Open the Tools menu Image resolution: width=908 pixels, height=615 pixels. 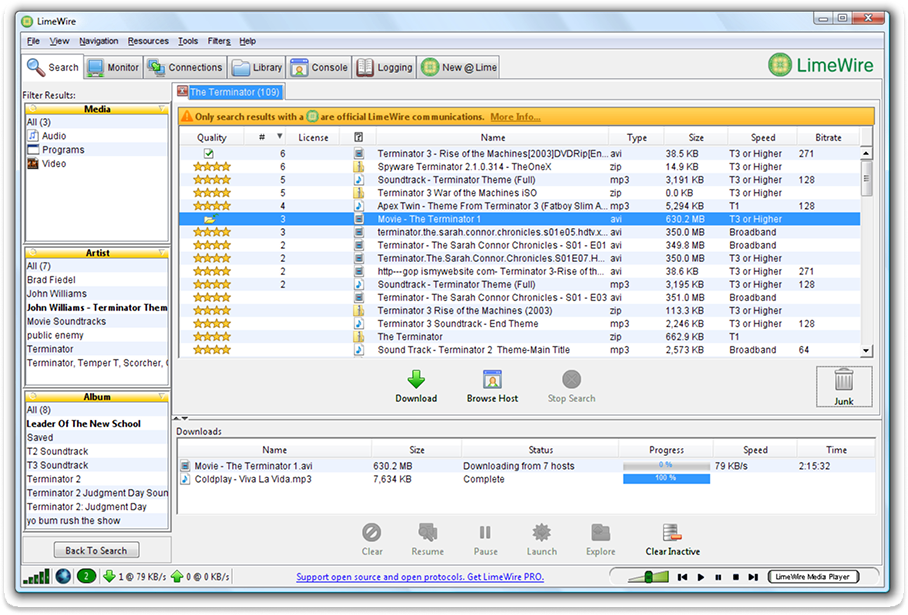point(188,41)
